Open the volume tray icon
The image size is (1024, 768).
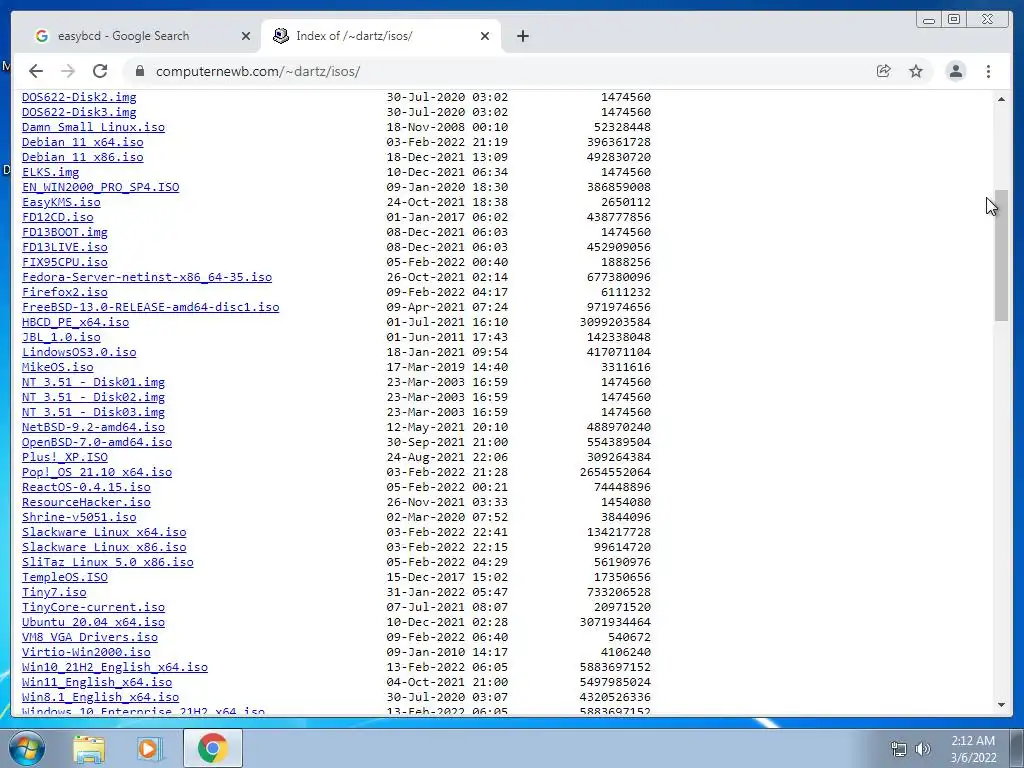click(923, 749)
